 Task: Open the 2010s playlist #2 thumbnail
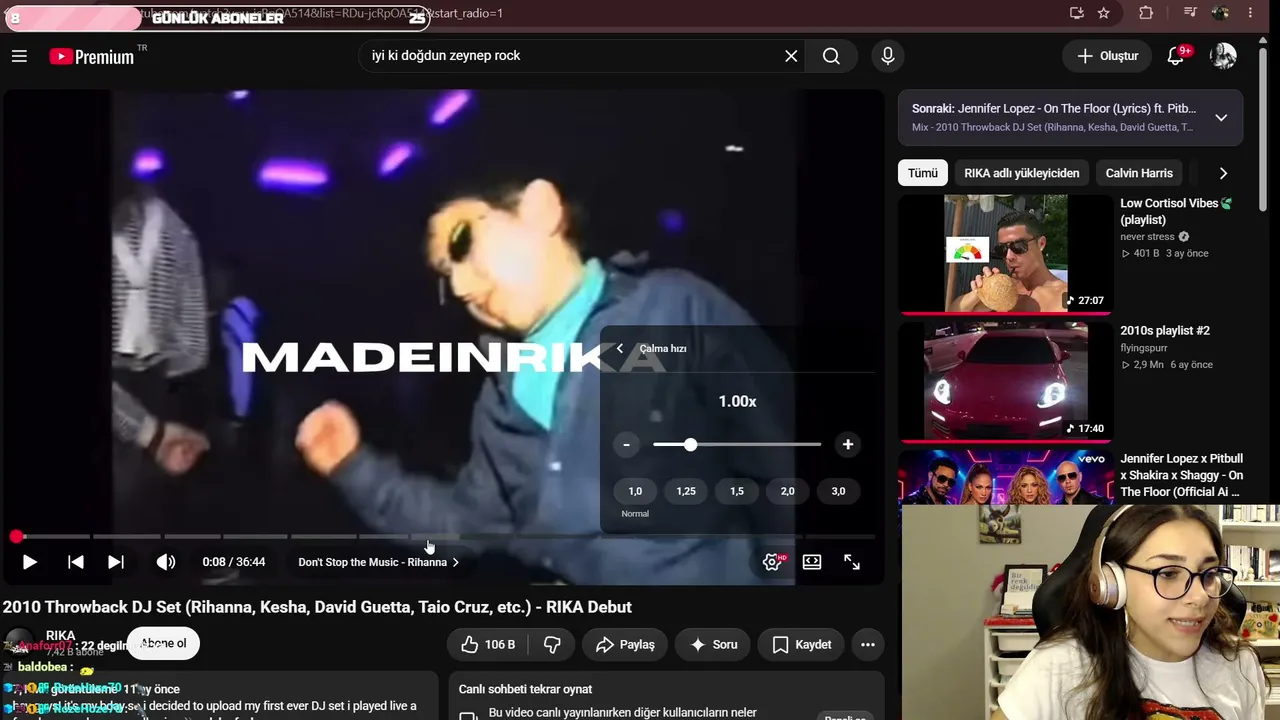tap(1005, 382)
